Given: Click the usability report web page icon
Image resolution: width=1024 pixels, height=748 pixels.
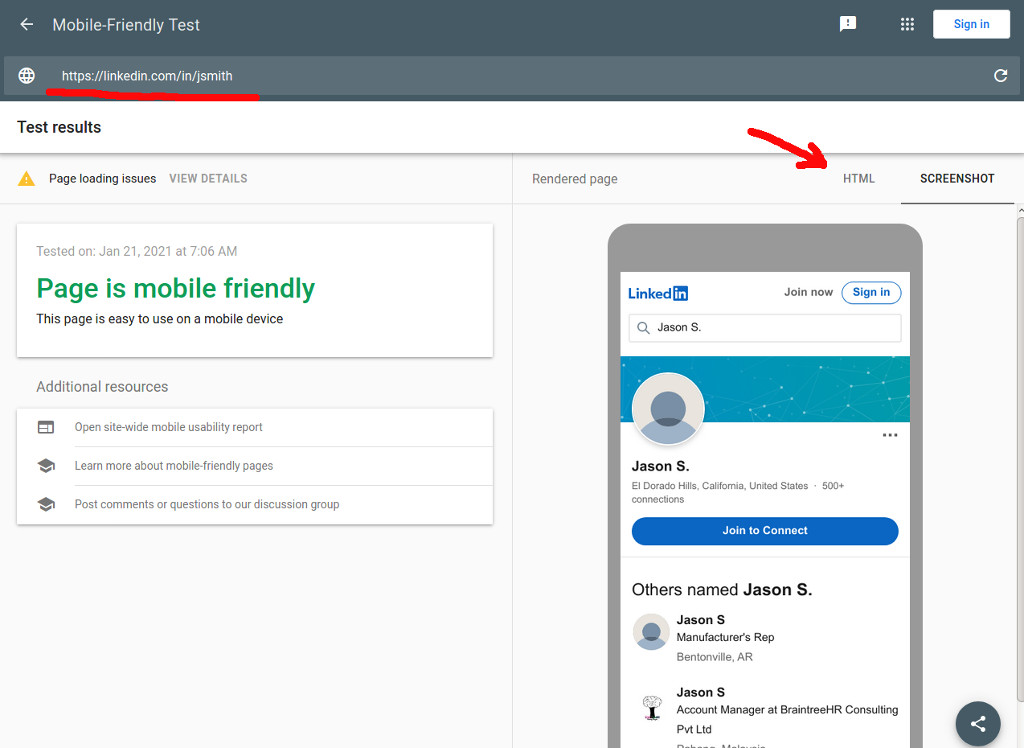Looking at the screenshot, I should coord(46,427).
